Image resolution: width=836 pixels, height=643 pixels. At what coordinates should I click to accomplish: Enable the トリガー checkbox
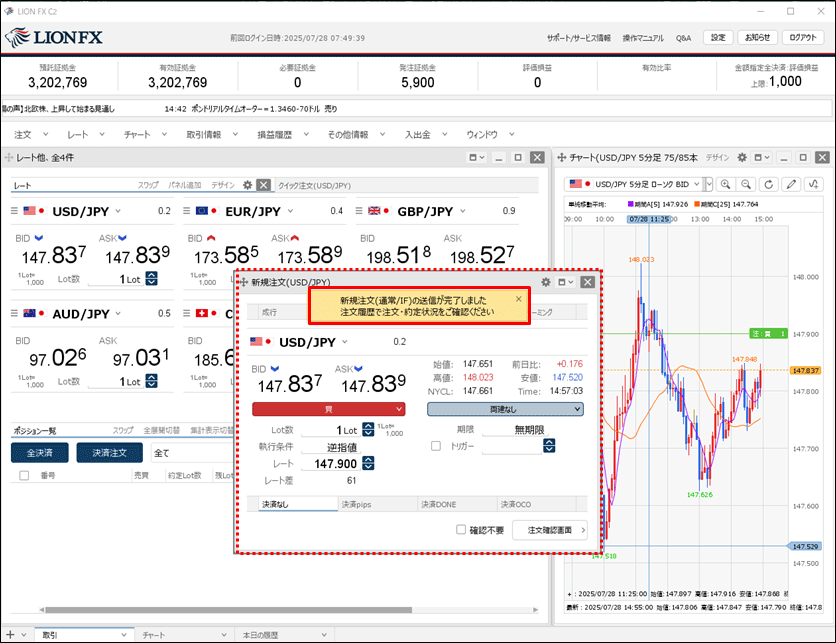436,446
